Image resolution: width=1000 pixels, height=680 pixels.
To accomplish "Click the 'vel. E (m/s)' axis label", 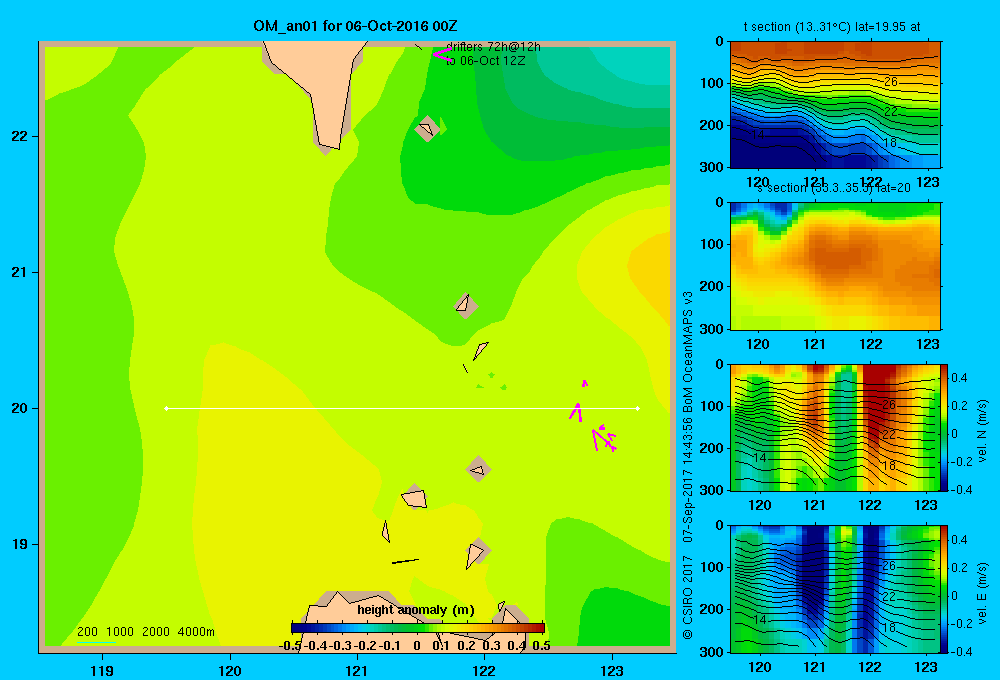I will pyautogui.click(x=982, y=593).
